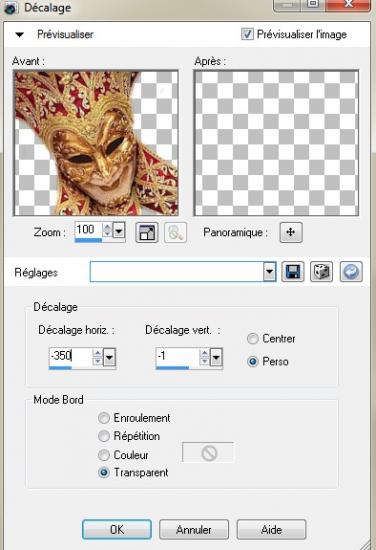Click the Décalage horiz. blue slider bar
Viewport: 376px width, 550px height.
[x=60, y=368]
